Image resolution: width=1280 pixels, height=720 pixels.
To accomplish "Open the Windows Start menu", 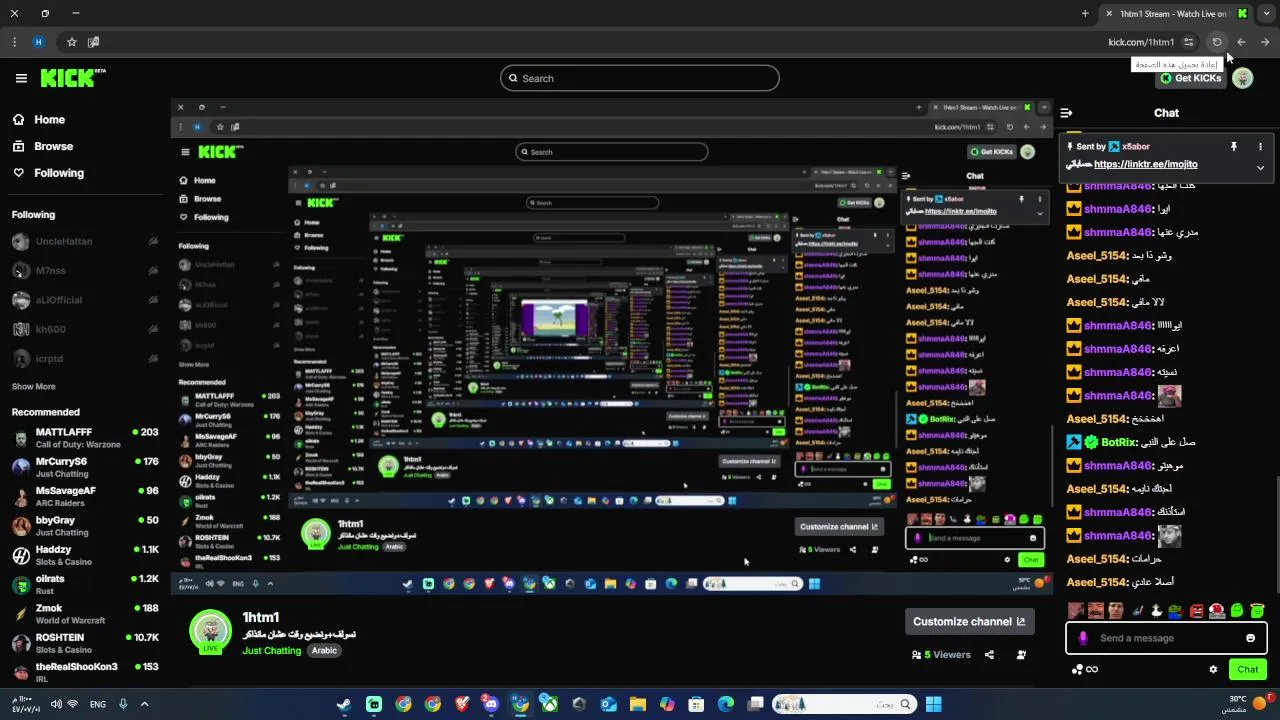I will [x=933, y=704].
